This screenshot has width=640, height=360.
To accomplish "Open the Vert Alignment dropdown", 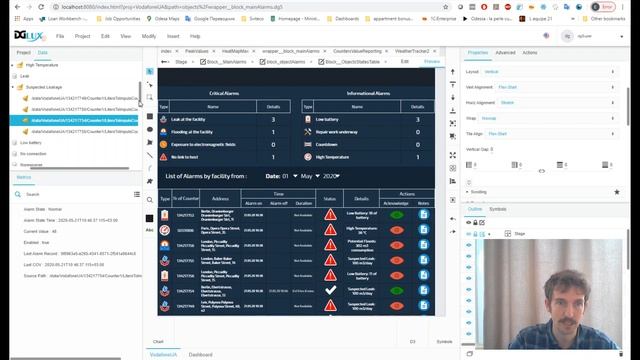I will [x=556, y=87].
